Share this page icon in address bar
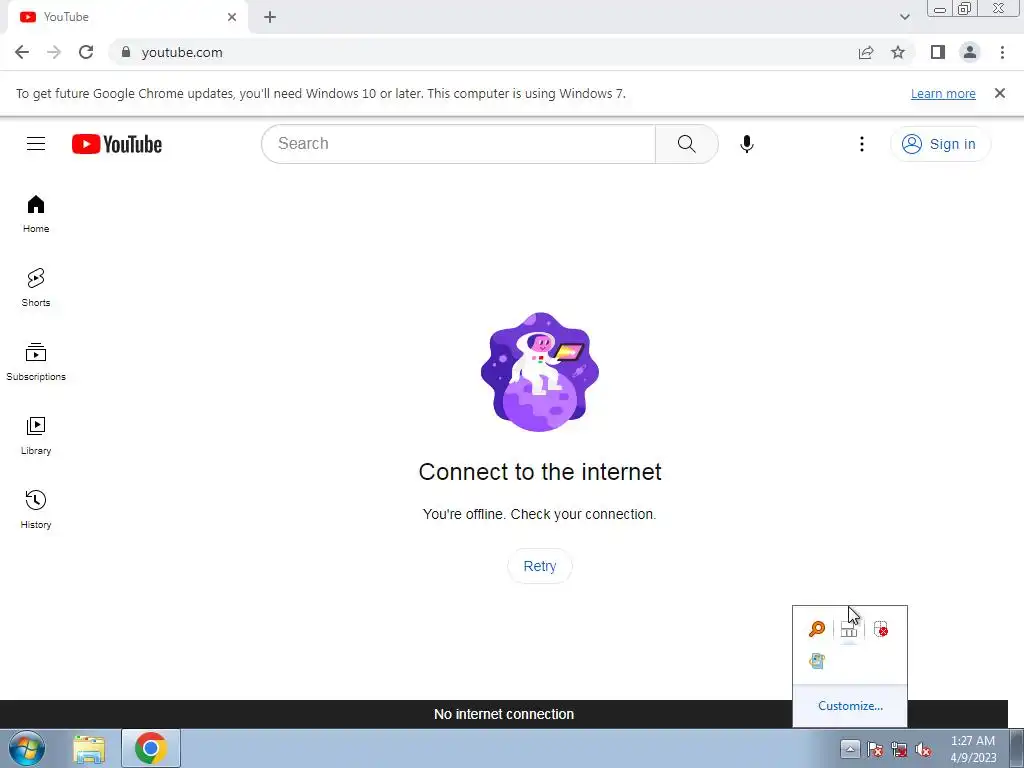The width and height of the screenshot is (1024, 768). (x=866, y=52)
